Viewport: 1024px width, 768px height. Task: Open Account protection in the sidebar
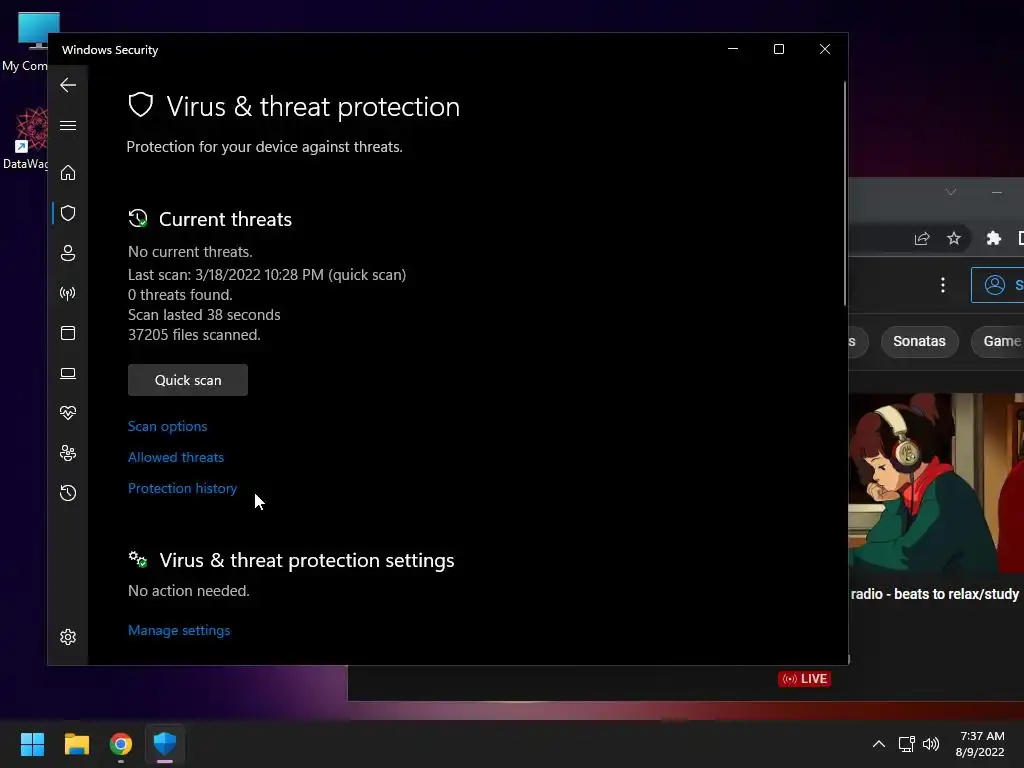click(68, 253)
